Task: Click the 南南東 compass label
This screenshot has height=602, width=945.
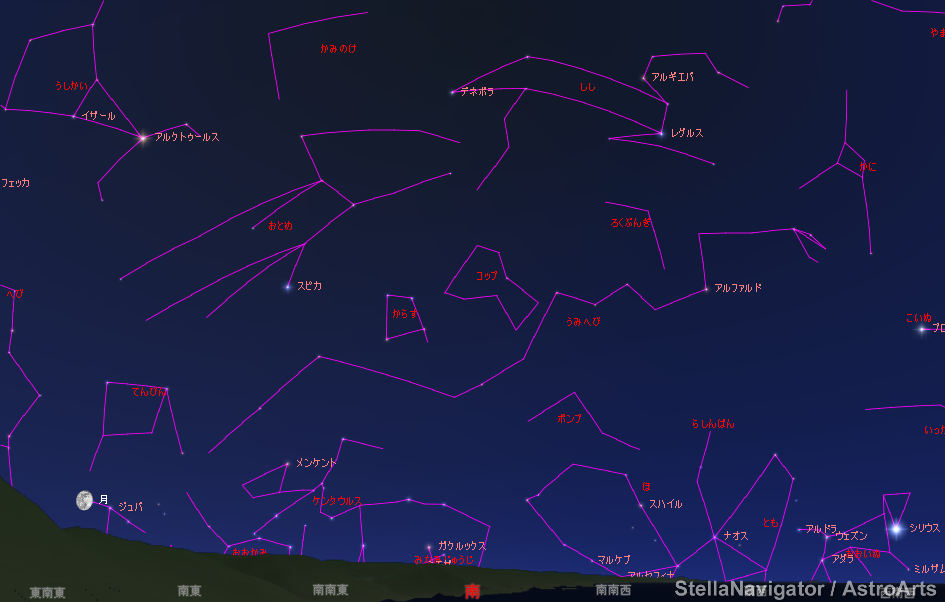Action: point(330,590)
